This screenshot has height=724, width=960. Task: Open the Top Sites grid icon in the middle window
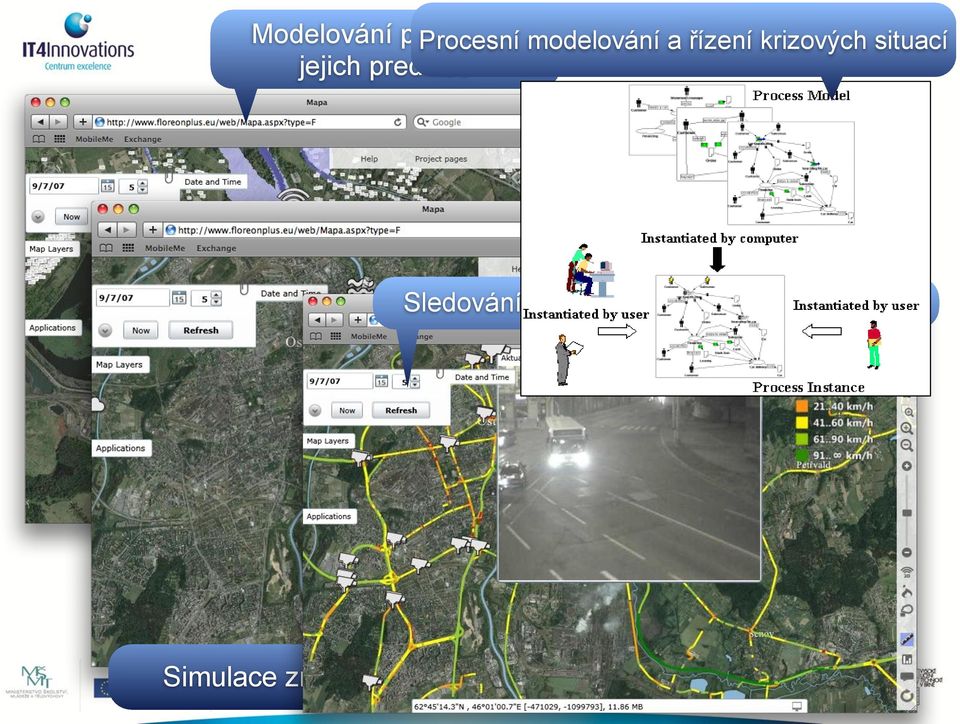click(128, 248)
